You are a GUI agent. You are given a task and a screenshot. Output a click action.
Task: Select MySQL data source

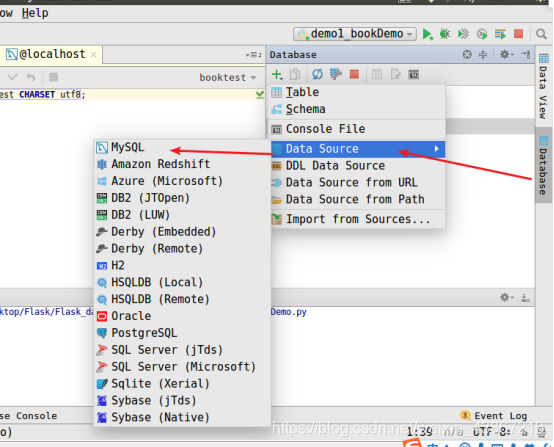tap(182, 147)
